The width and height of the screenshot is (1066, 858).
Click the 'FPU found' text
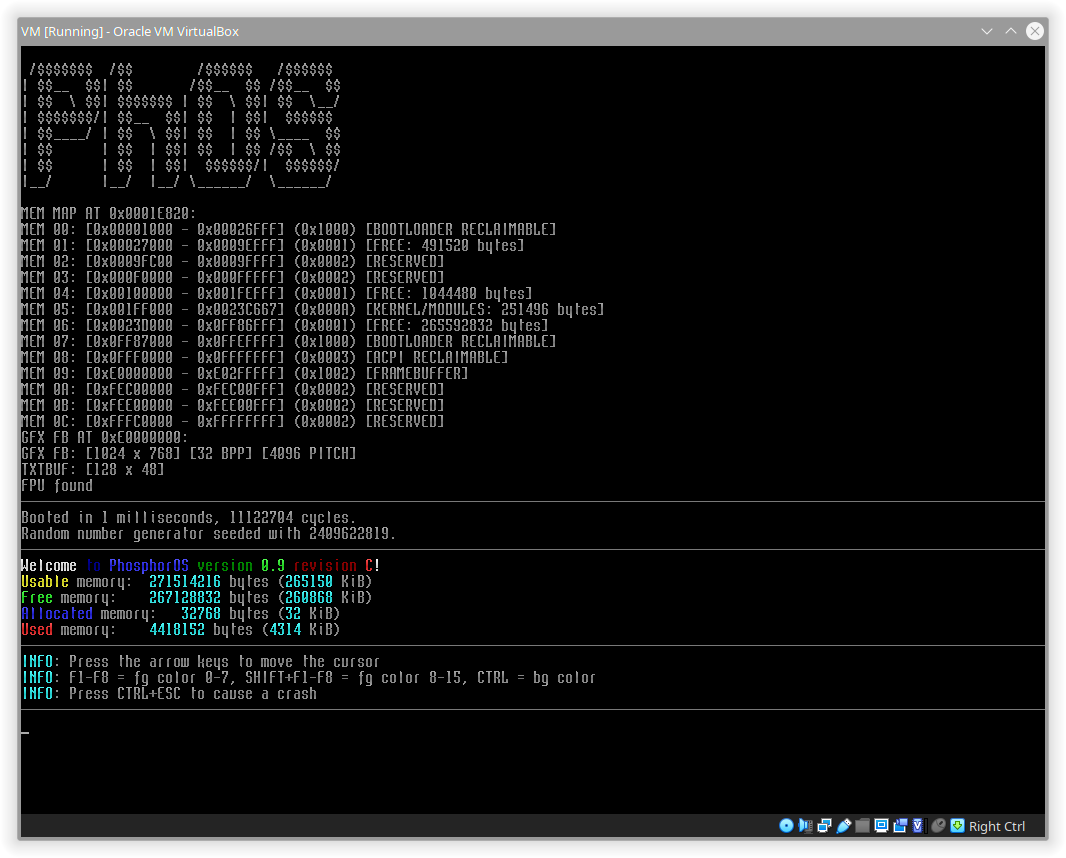coord(57,485)
